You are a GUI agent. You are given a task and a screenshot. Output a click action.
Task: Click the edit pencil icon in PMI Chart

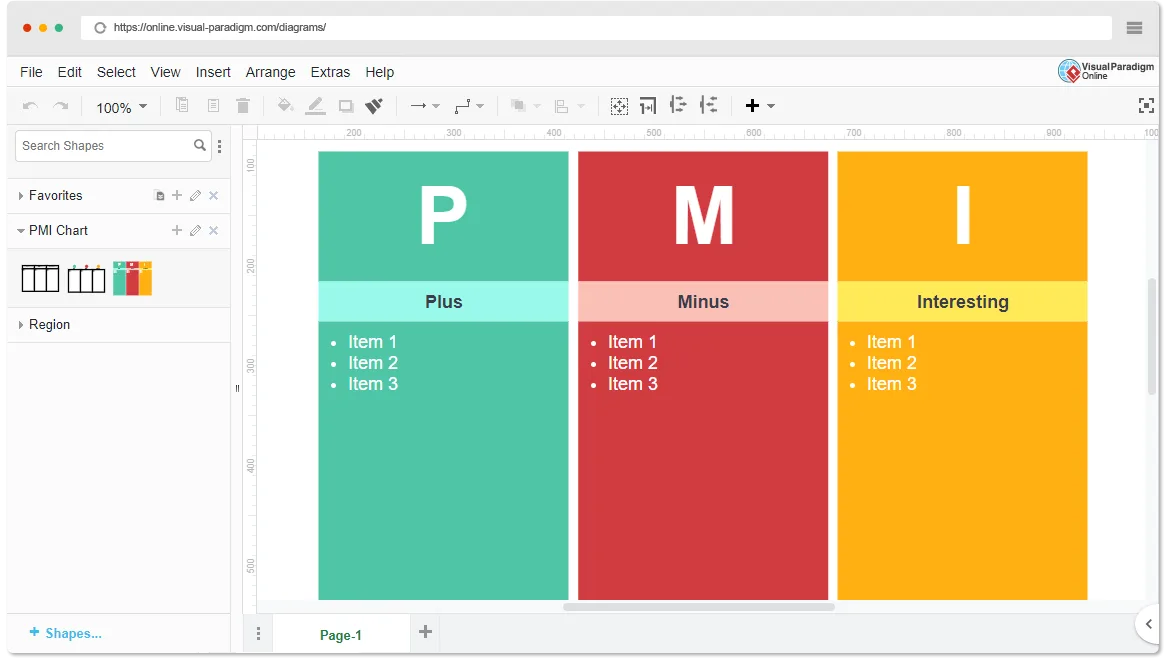click(x=195, y=231)
